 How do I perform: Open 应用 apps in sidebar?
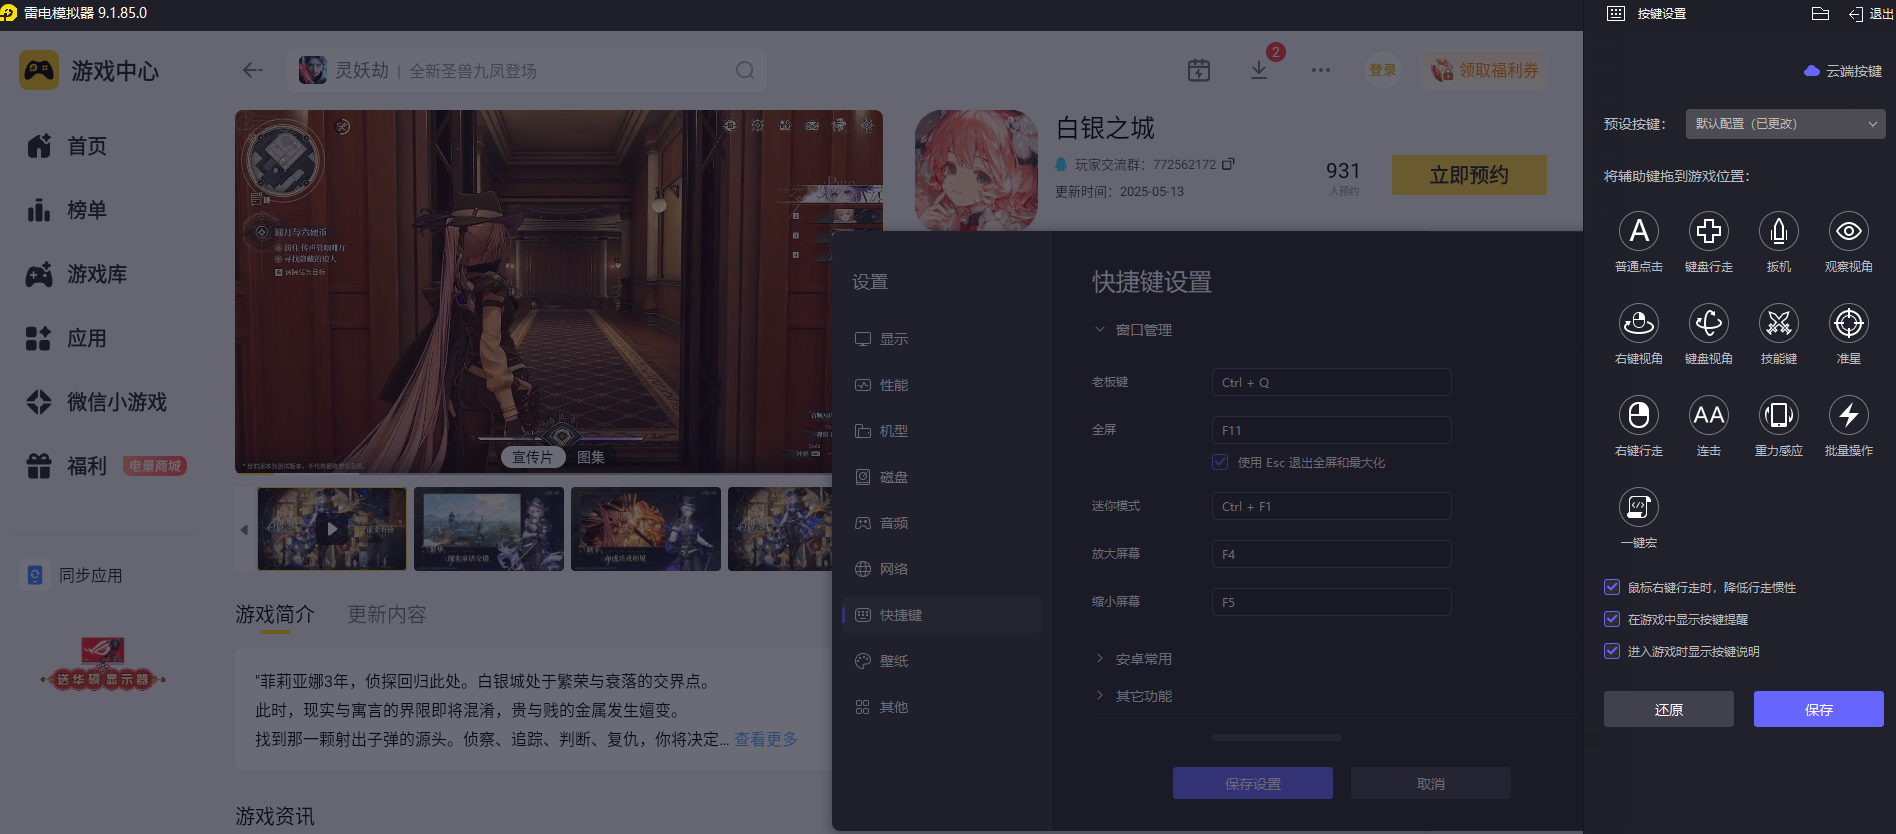click(66, 338)
